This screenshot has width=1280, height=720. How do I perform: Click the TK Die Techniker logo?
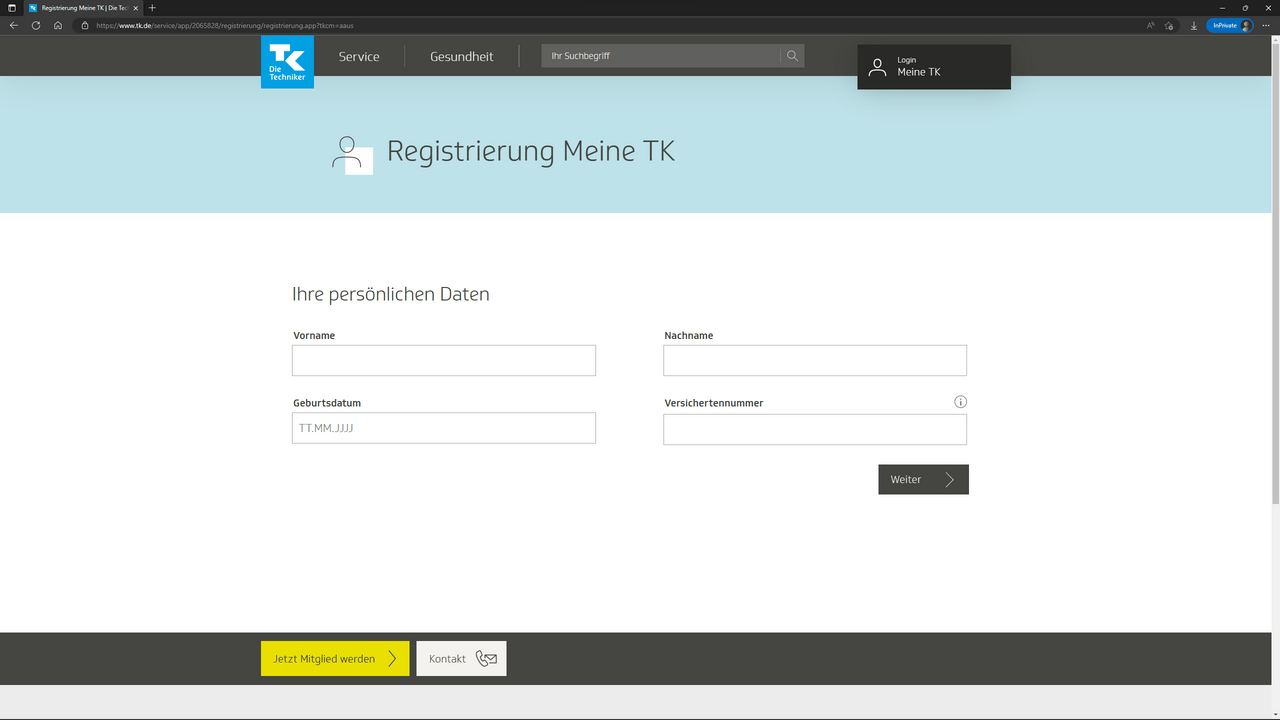(287, 62)
